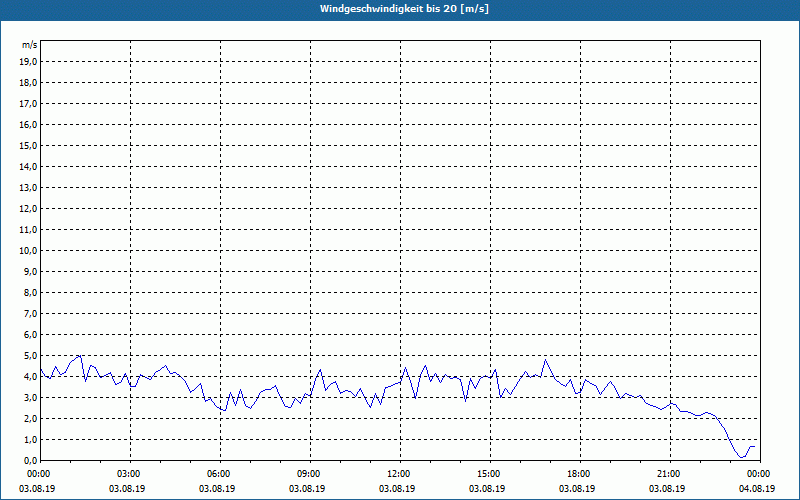Pick the '10,0' y-axis label
800x500 pixels.
[28, 251]
